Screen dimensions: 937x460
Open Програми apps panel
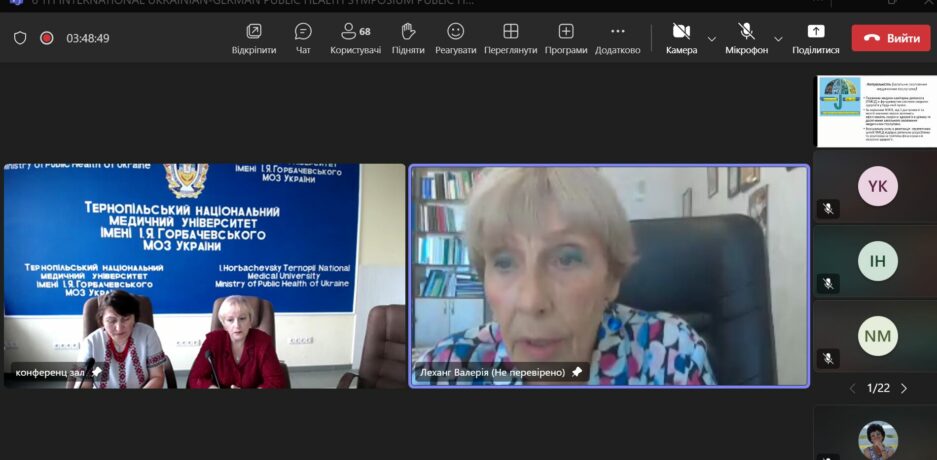click(x=566, y=38)
